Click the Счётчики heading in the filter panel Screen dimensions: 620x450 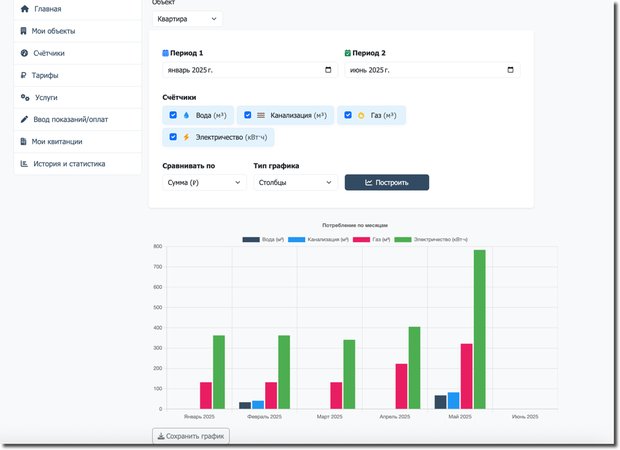click(179, 97)
